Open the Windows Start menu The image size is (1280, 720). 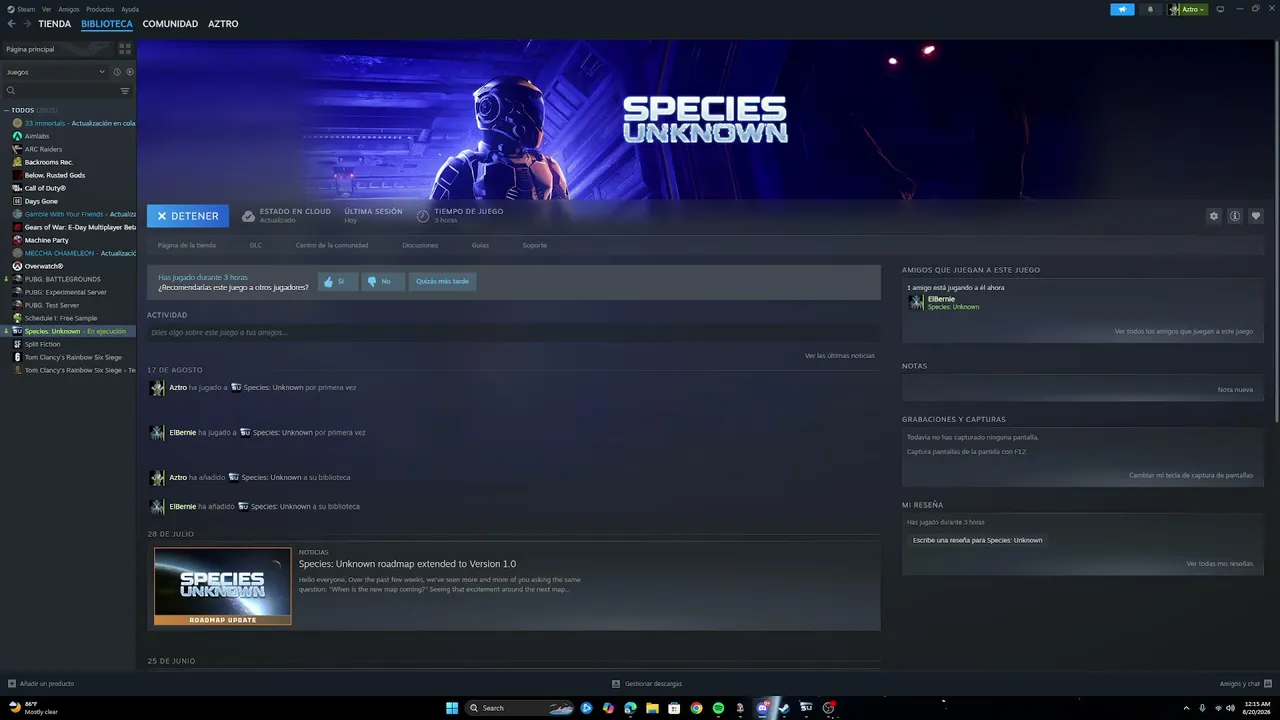point(452,708)
